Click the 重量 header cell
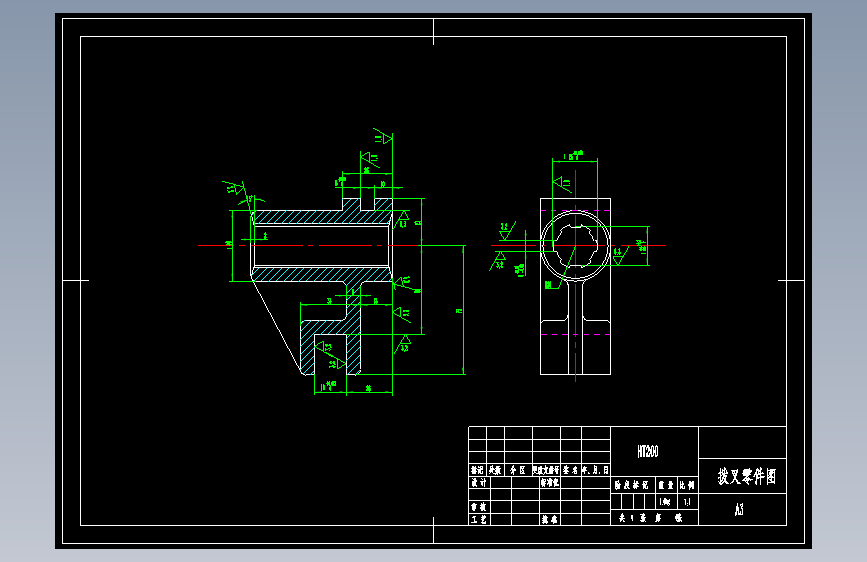This screenshot has height=562, width=867. [x=666, y=485]
